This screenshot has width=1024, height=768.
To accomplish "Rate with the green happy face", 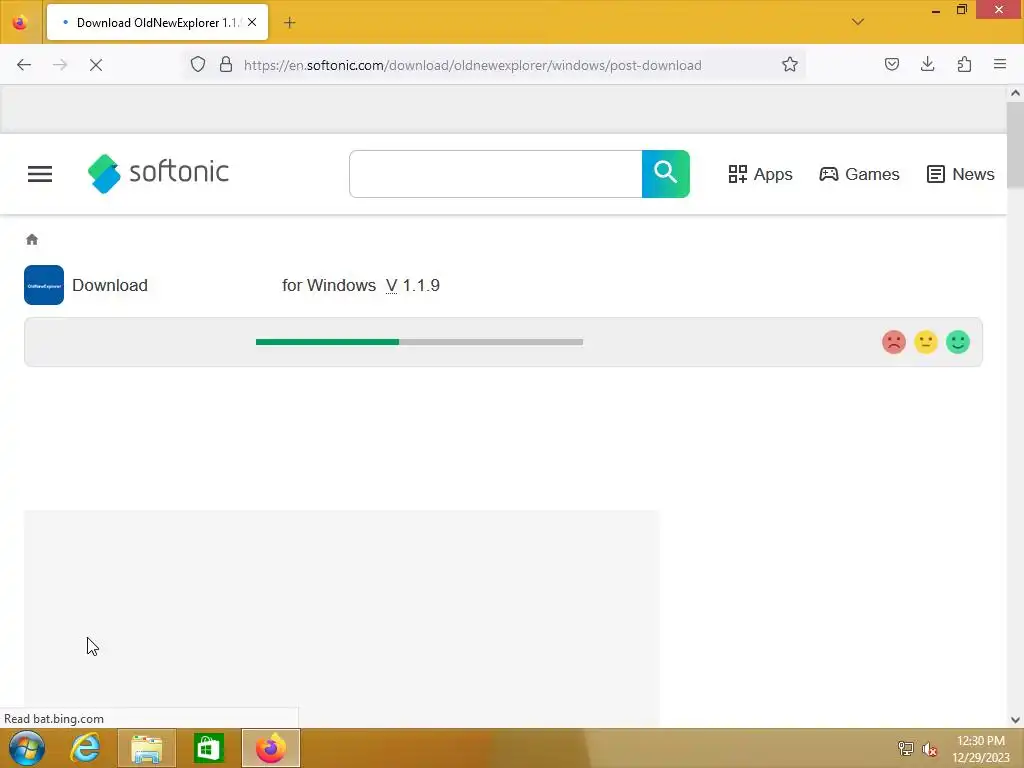I will (957, 342).
